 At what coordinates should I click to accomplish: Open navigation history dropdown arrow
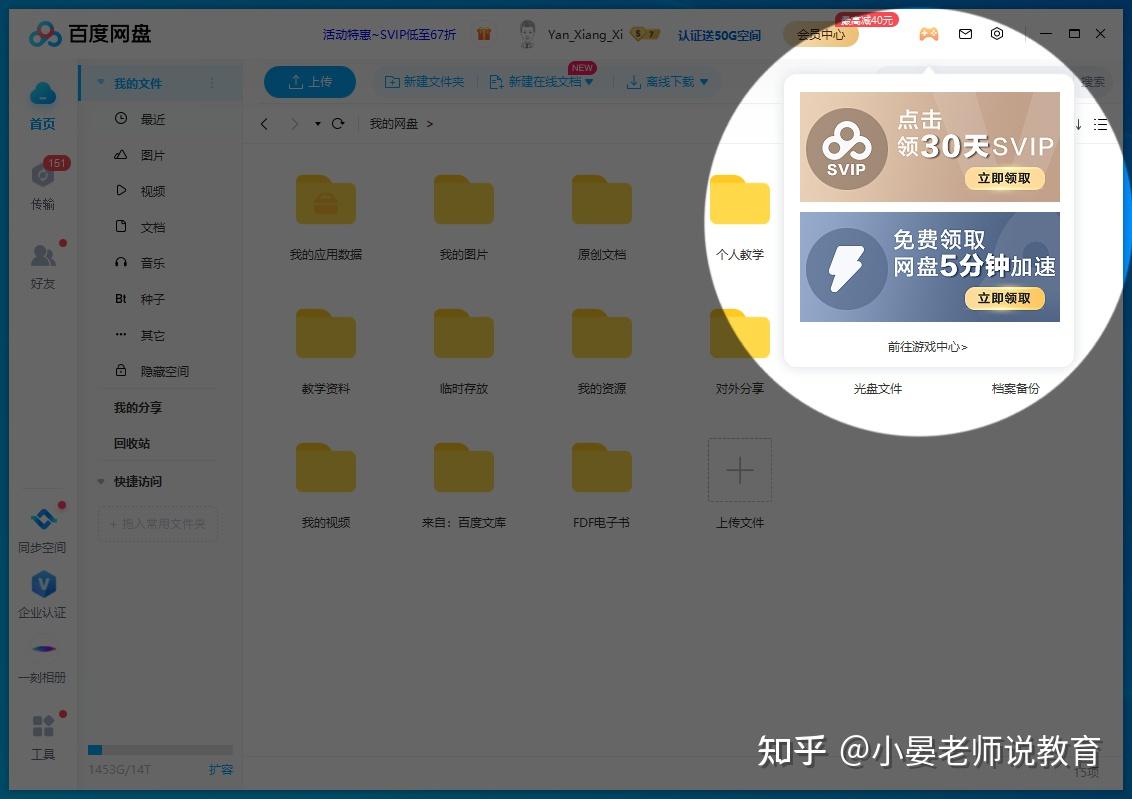(x=318, y=124)
